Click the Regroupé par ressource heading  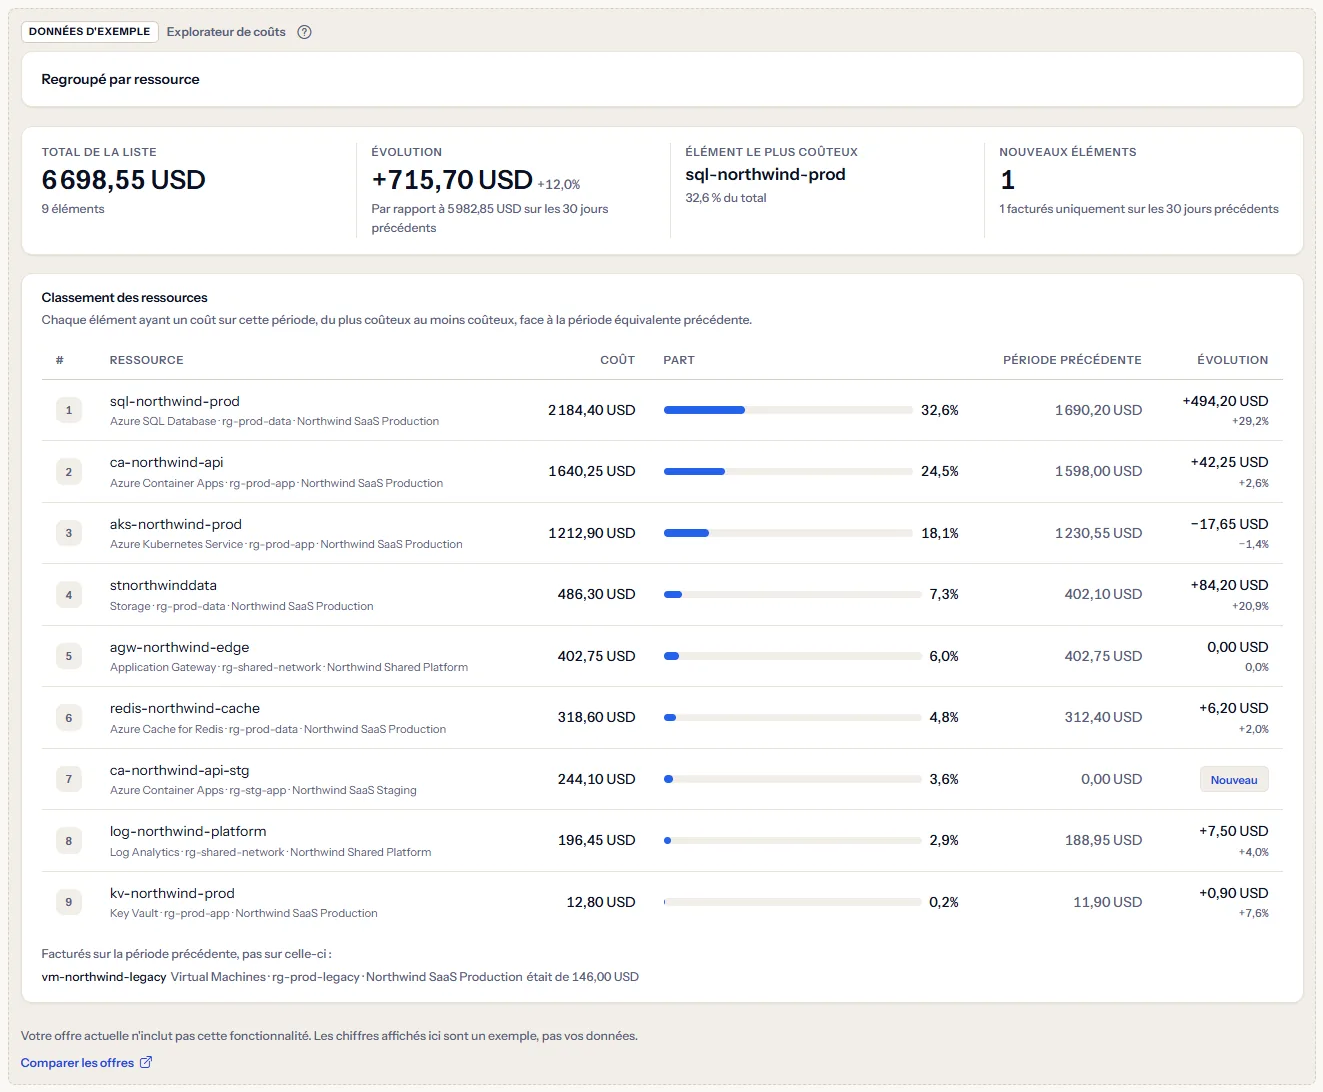[120, 79]
